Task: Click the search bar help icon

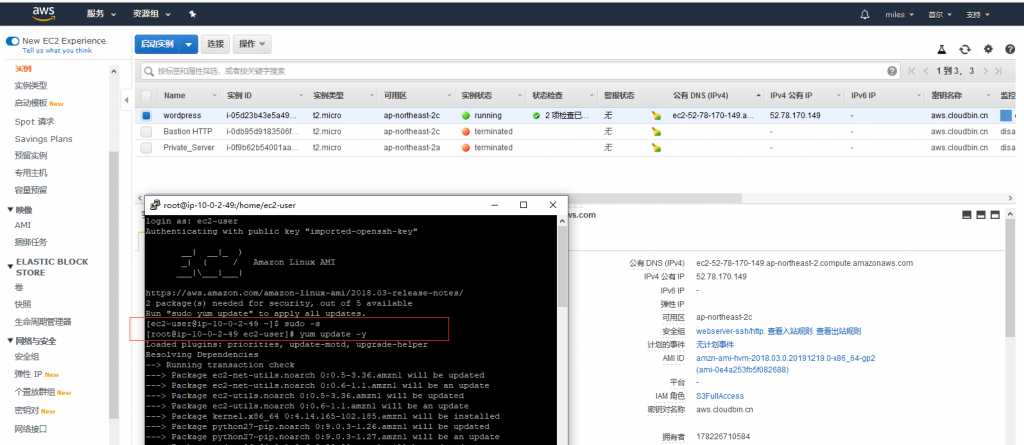Action: click(892, 71)
